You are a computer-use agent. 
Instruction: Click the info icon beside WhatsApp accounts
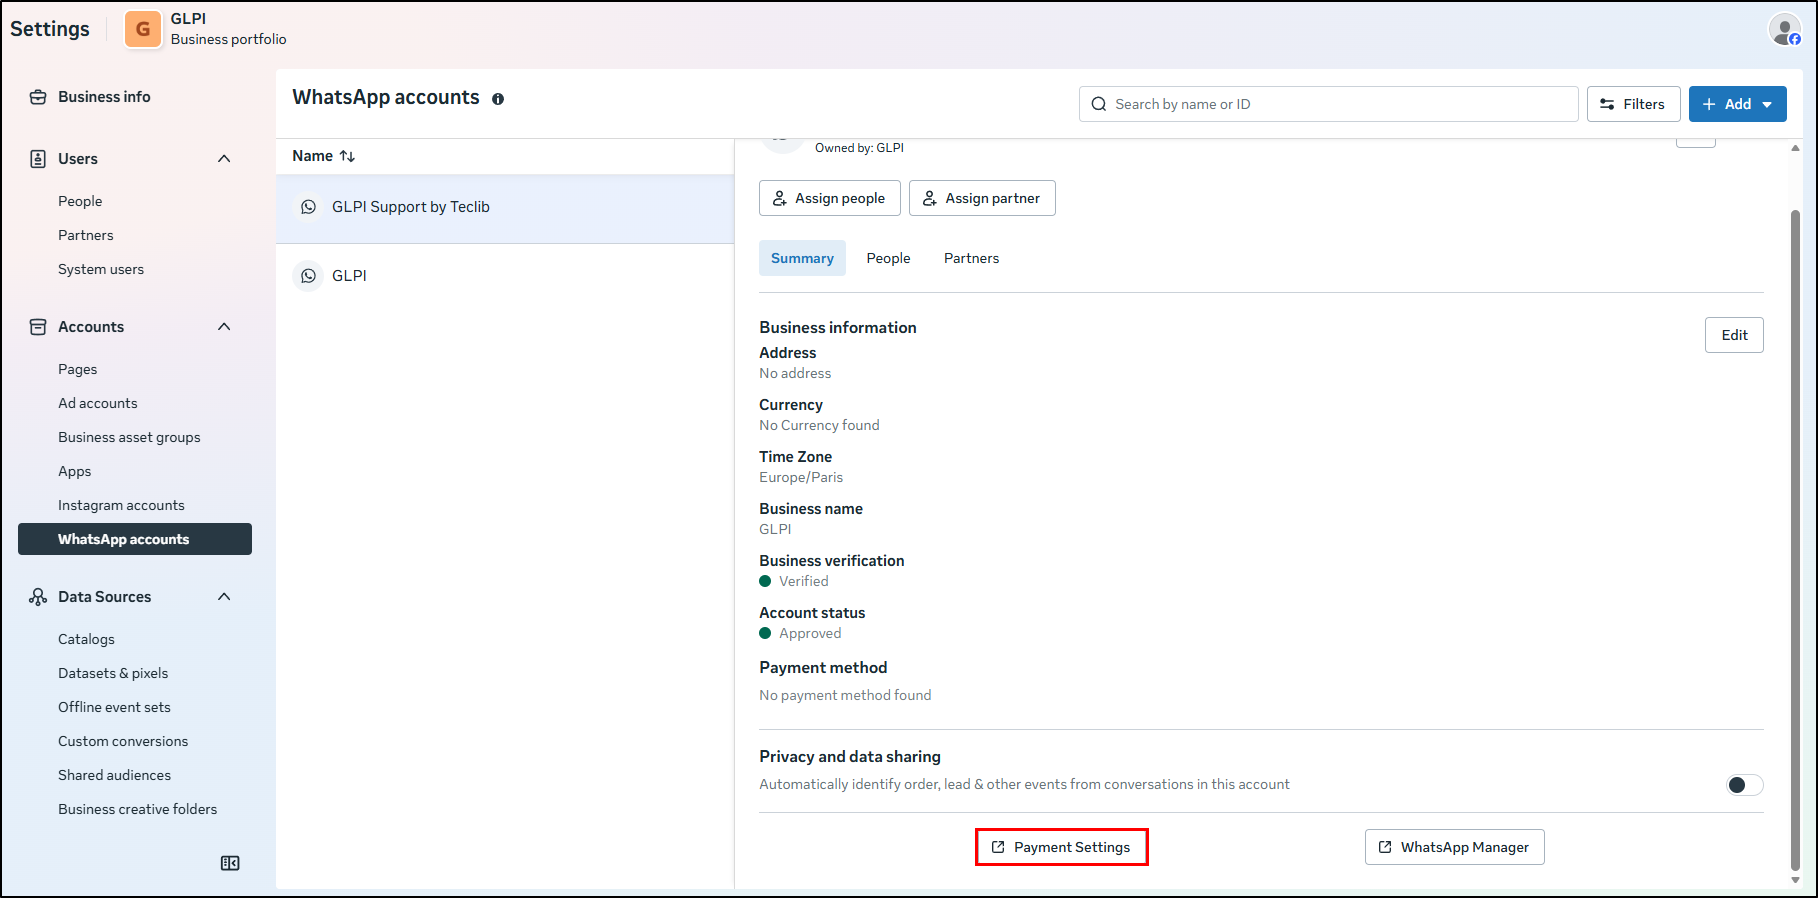click(x=498, y=99)
